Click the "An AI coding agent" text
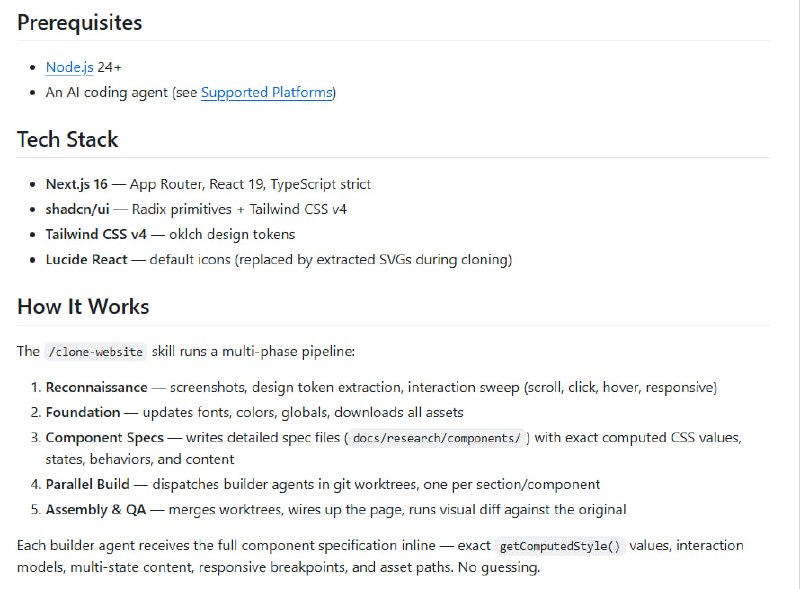The height and width of the screenshot is (589, 800). tap(106, 93)
